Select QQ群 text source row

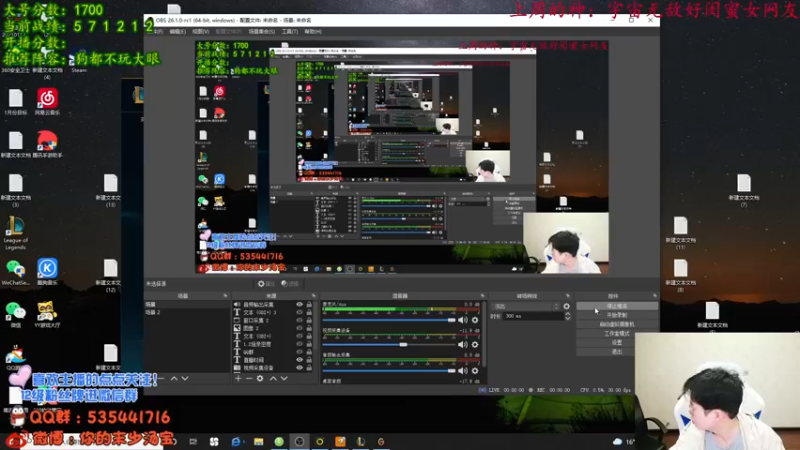point(273,352)
